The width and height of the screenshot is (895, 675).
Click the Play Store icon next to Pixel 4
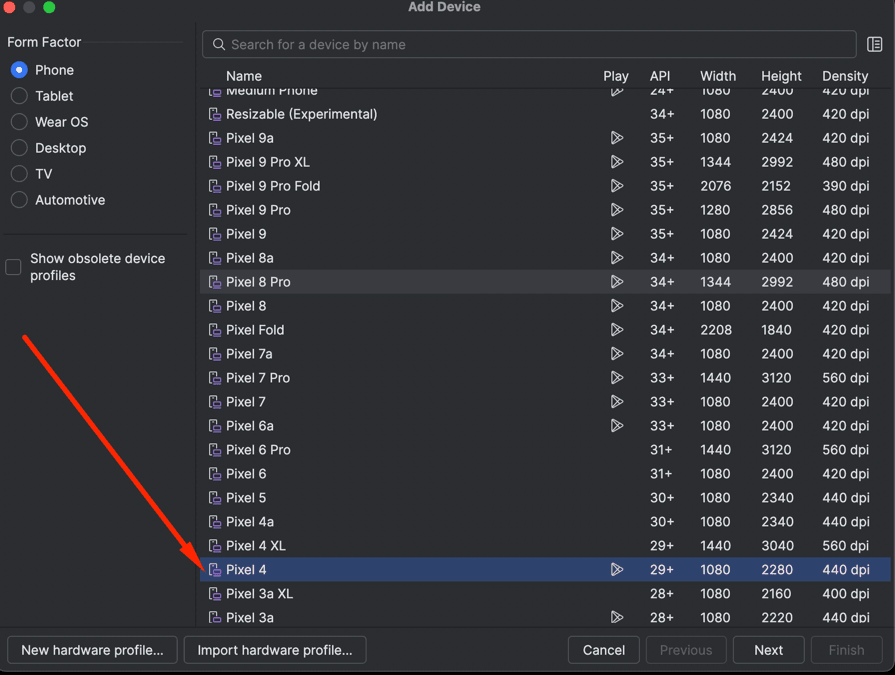(x=617, y=569)
